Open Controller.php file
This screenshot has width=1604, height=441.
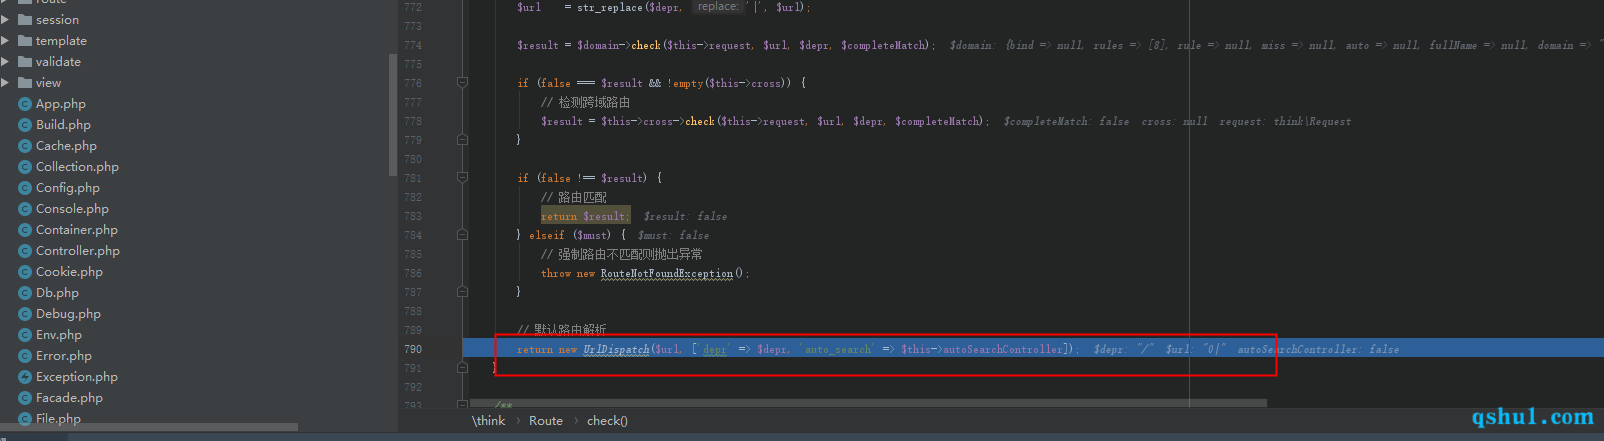click(x=78, y=251)
